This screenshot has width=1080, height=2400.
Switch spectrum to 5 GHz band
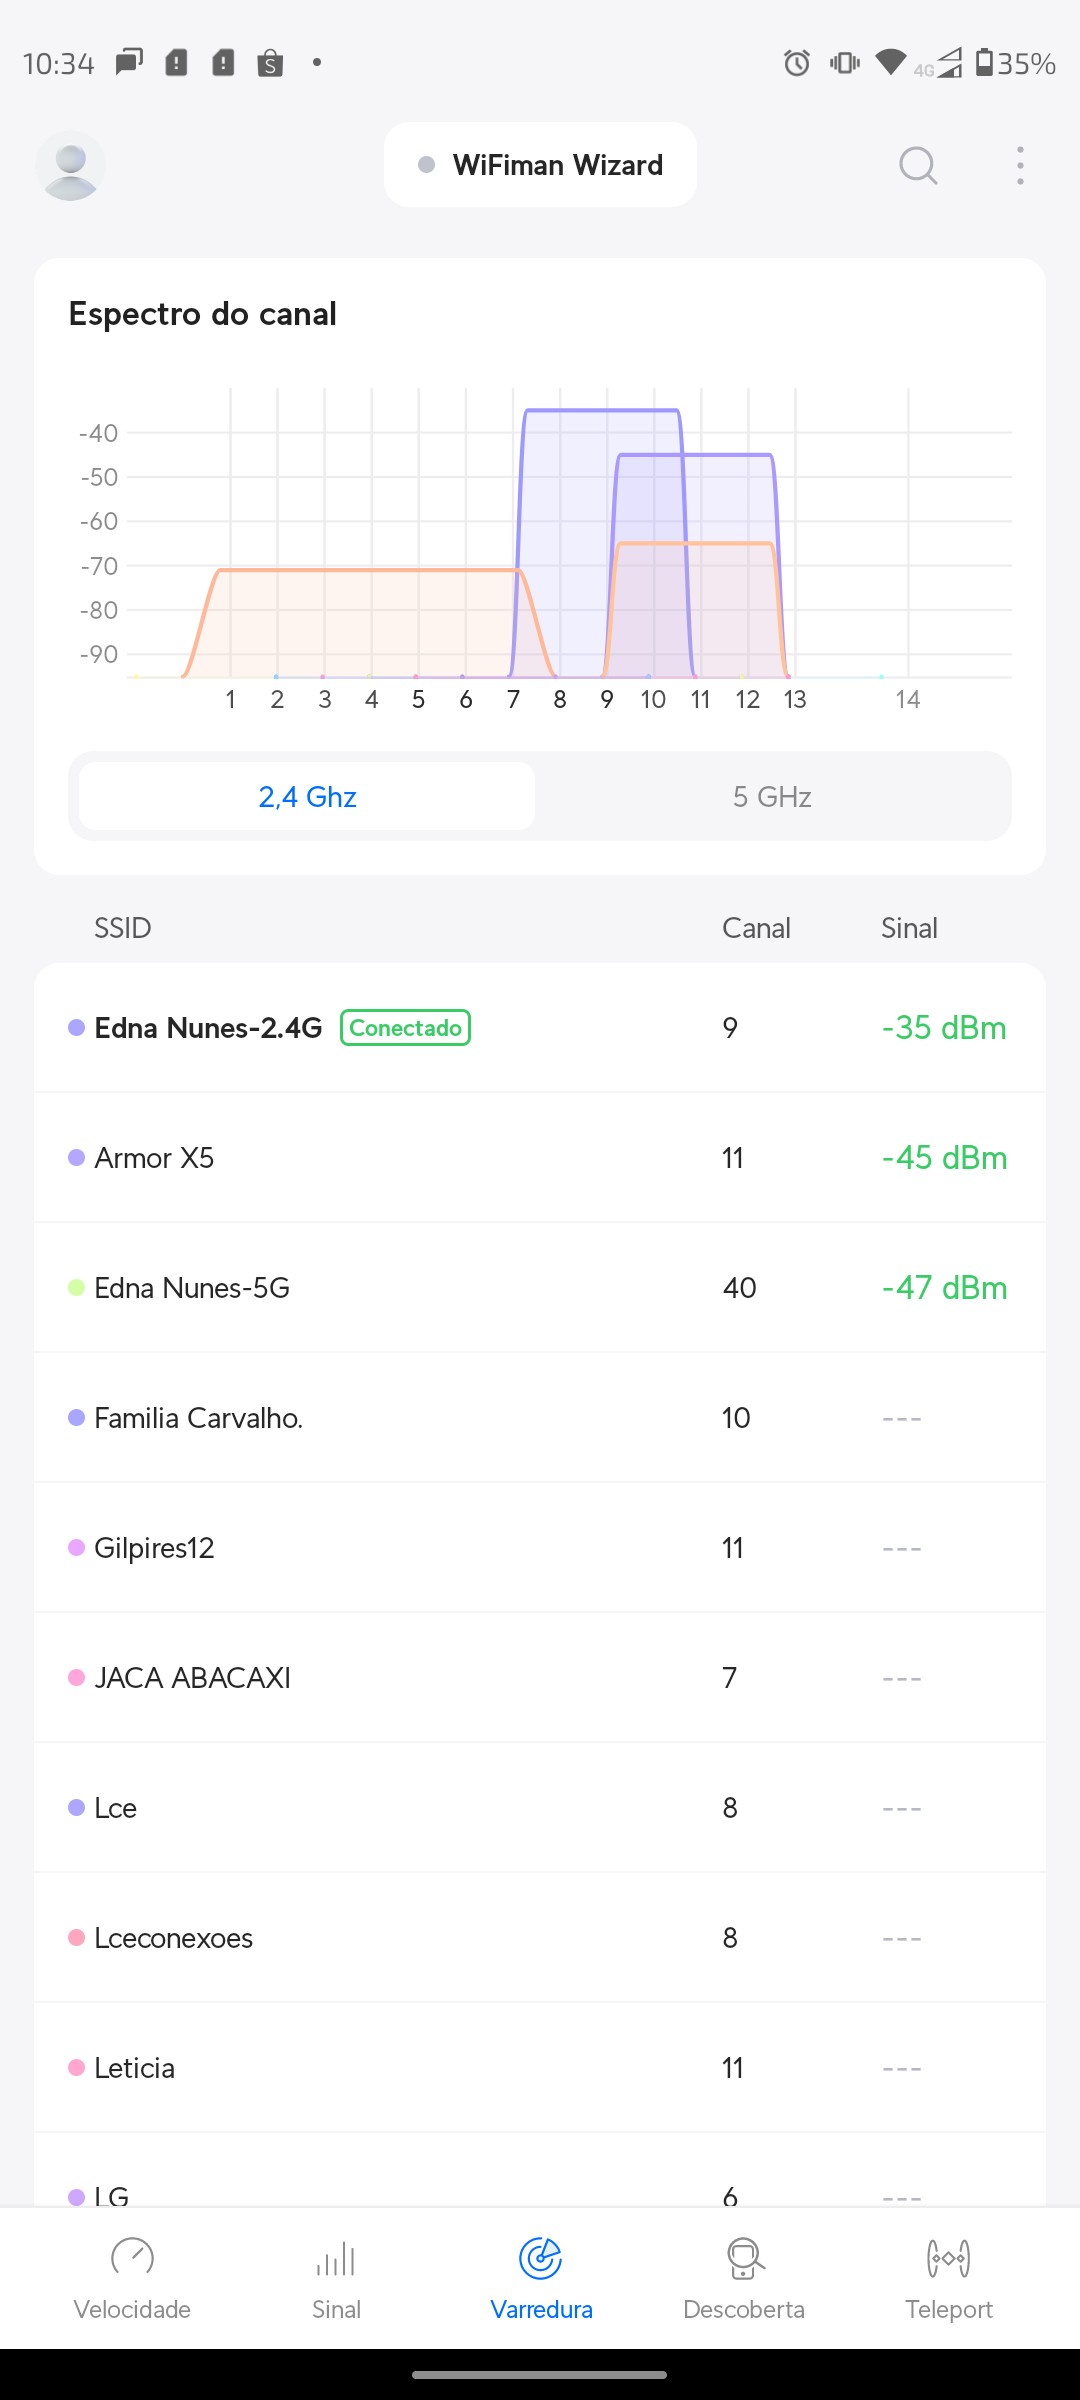click(772, 797)
